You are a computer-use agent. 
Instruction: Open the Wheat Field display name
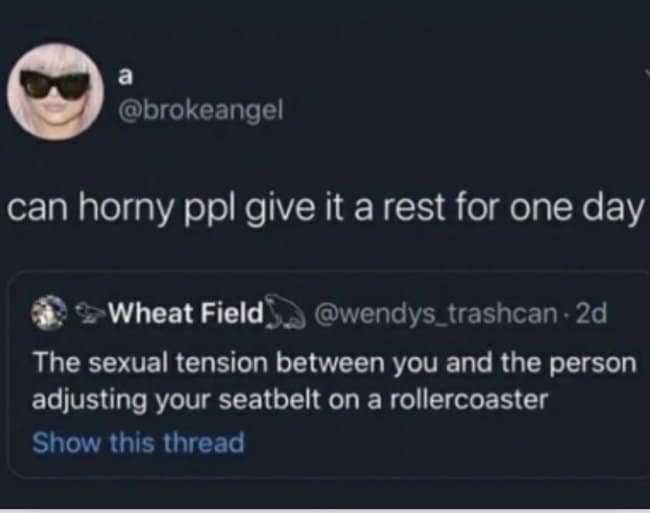click(x=186, y=313)
